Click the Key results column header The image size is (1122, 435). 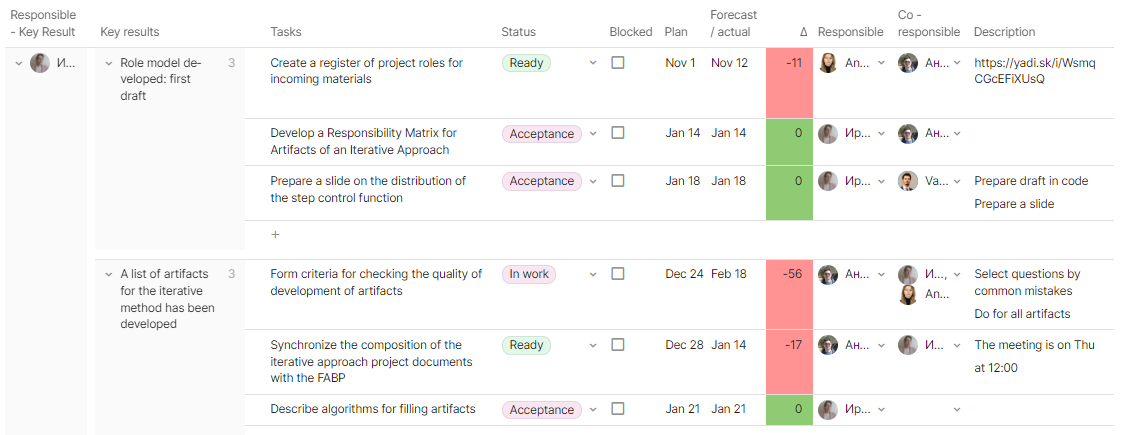(x=130, y=31)
